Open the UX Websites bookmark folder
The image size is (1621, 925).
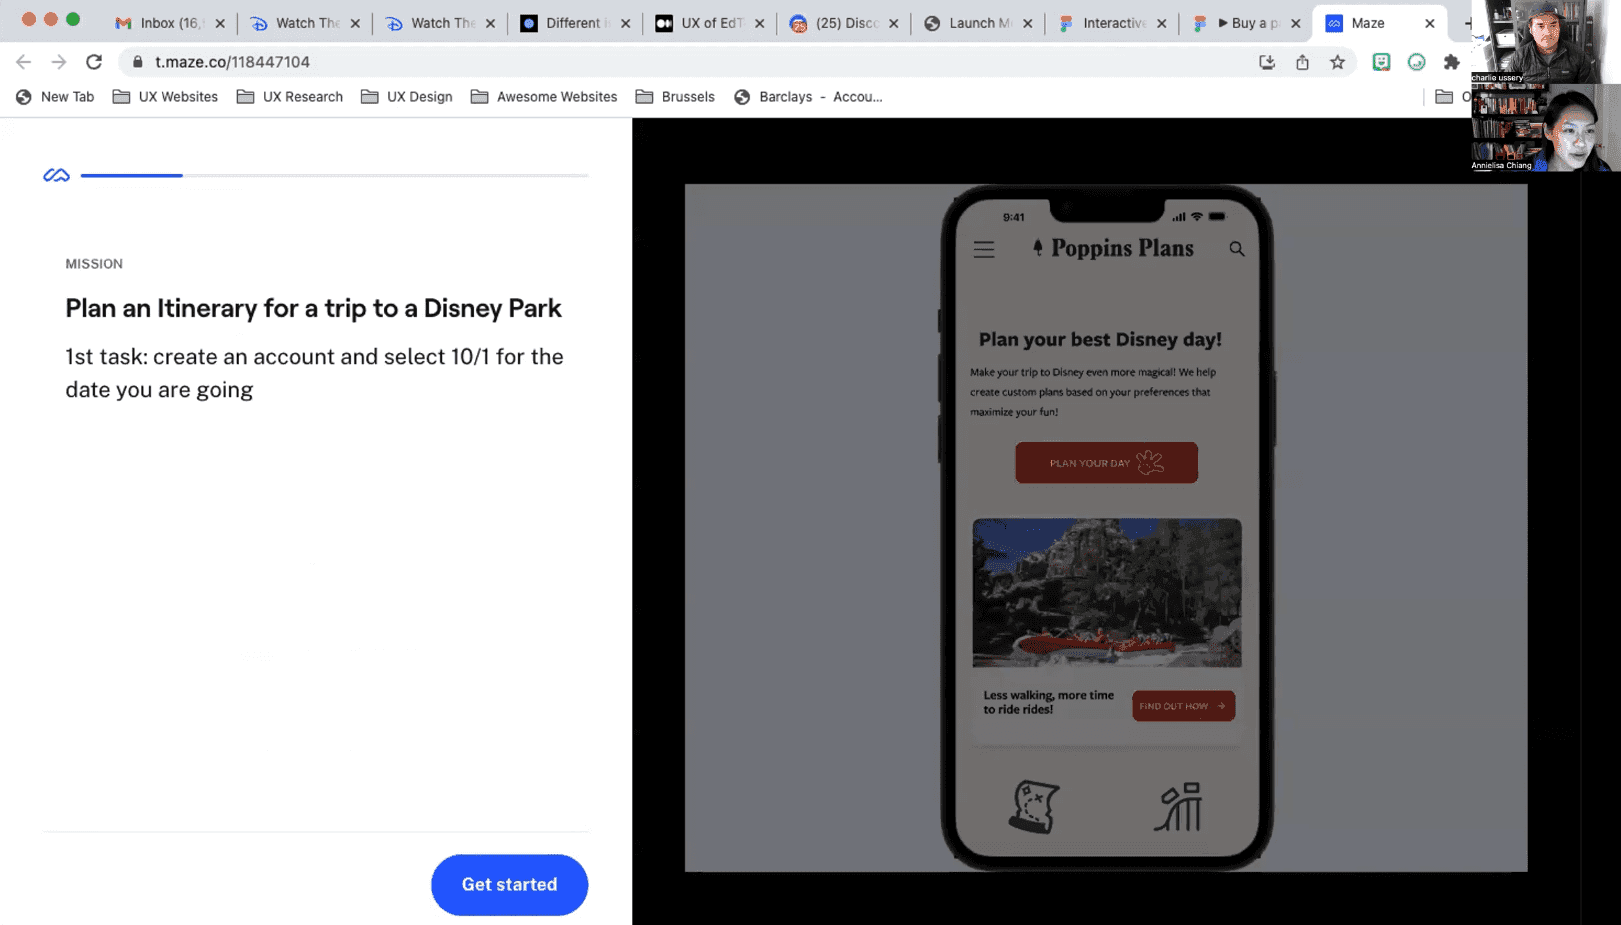[165, 97]
